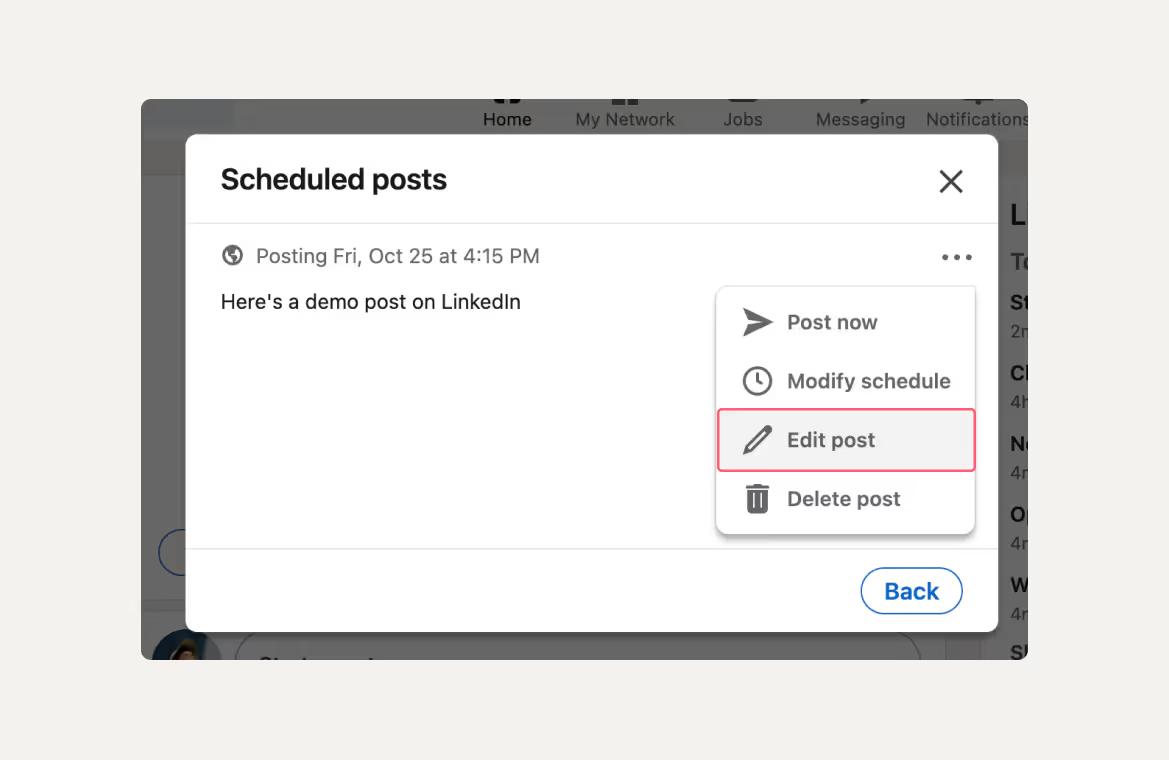The image size is (1169, 760).
Task: Select the Modify schedule menu label
Action: point(869,381)
